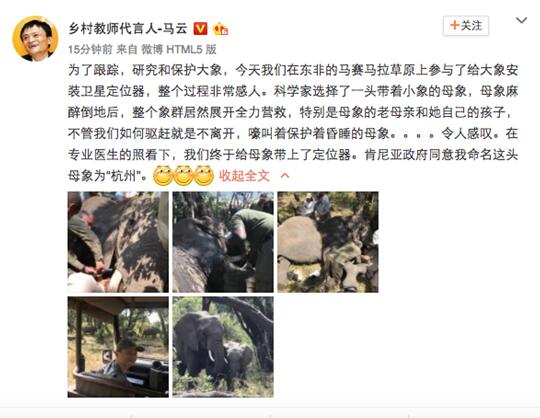Screen dimensions: 540x418
Task: Open the overhead photo of elephant lying down
Action: 328,242
